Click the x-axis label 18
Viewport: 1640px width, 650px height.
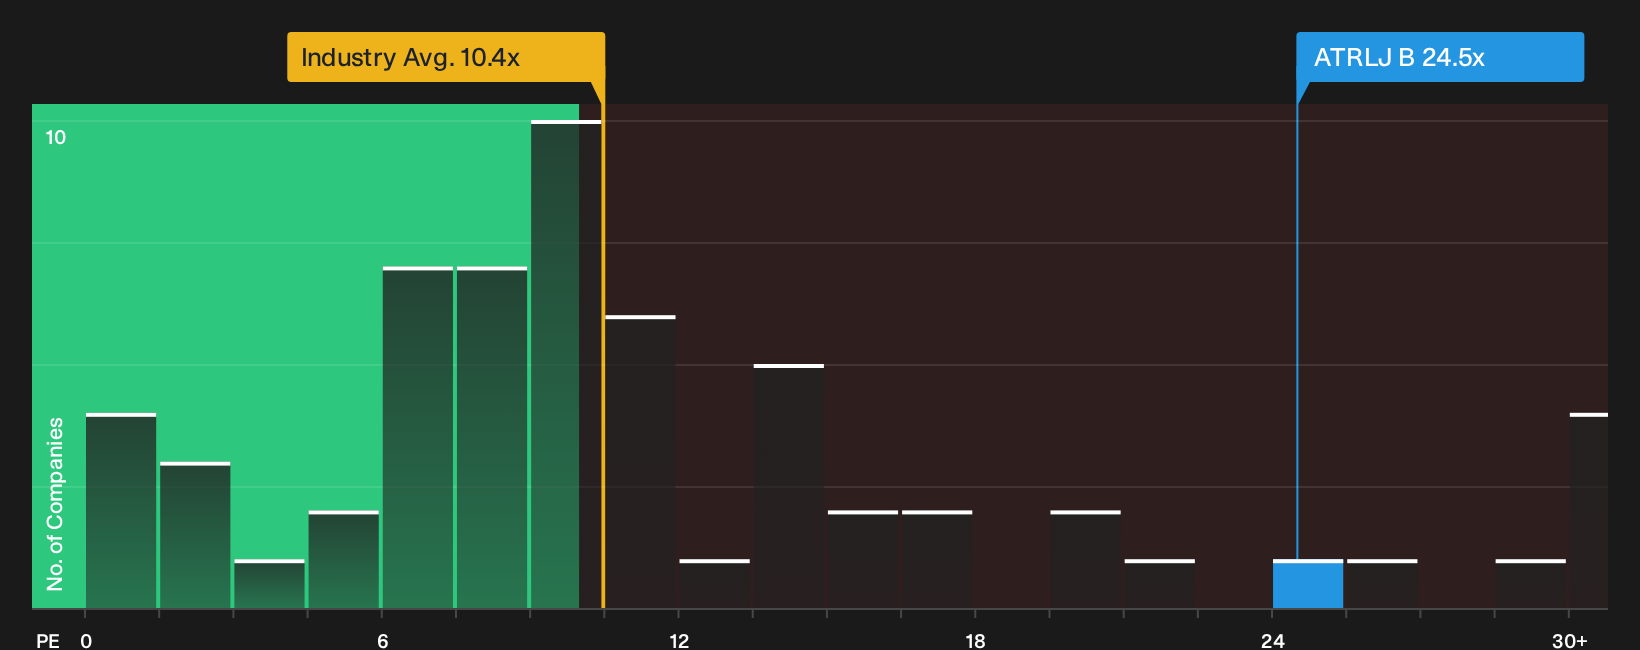click(975, 641)
